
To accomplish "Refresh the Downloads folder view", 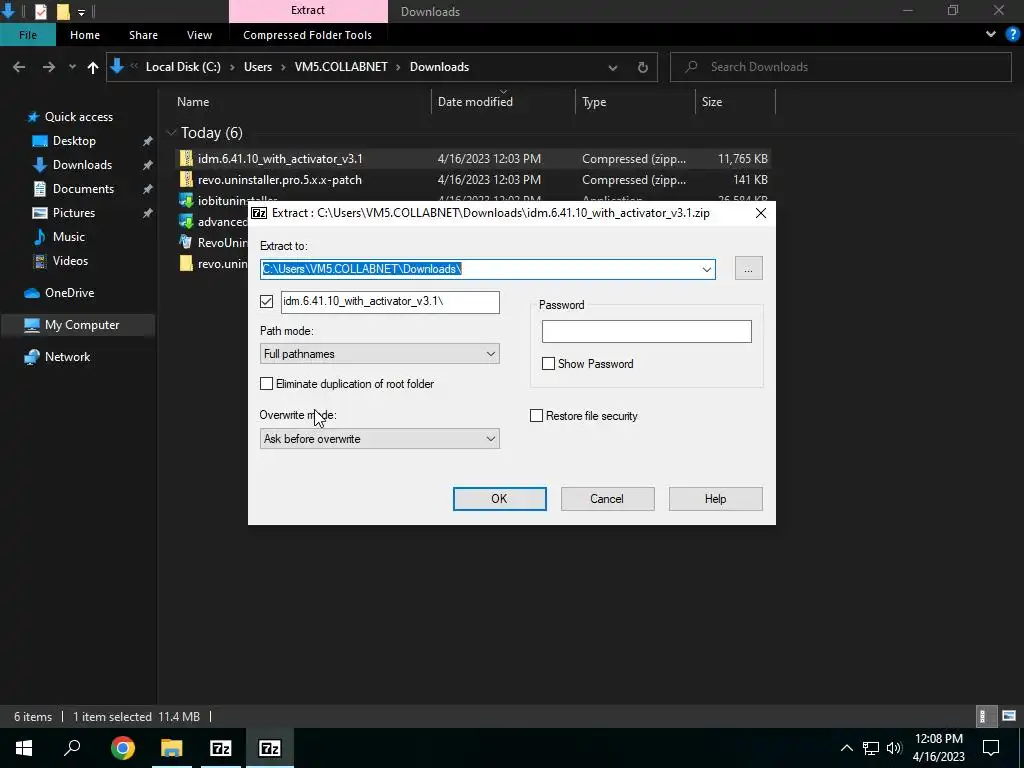I will pos(643,67).
